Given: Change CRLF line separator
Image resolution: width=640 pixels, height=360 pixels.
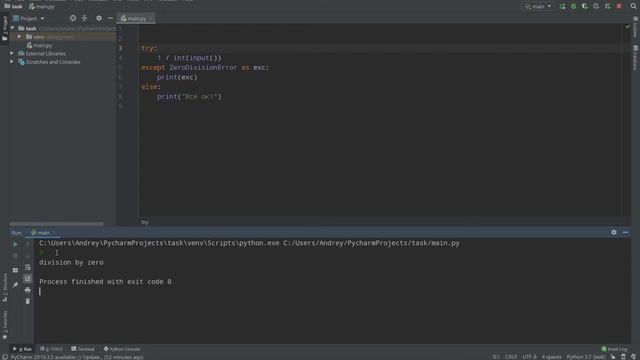Looking at the screenshot, I should [x=511, y=357].
